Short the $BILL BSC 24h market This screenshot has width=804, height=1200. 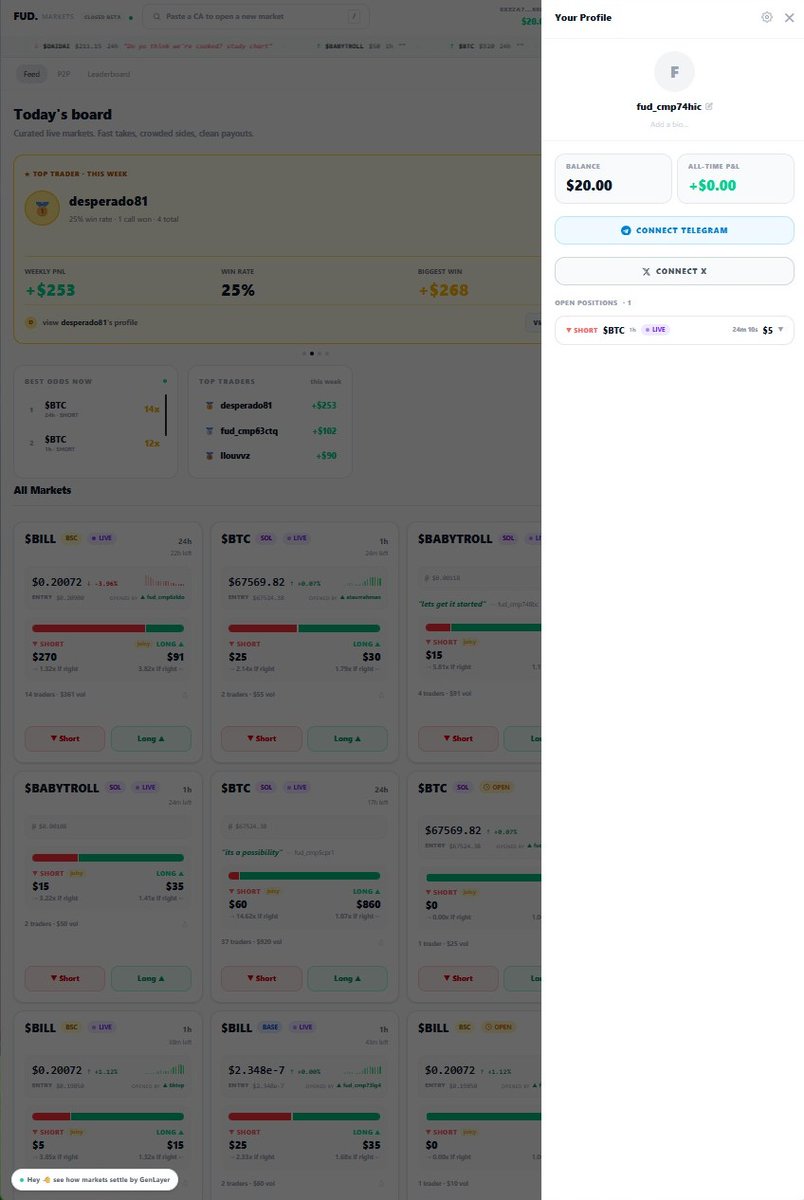pos(65,738)
